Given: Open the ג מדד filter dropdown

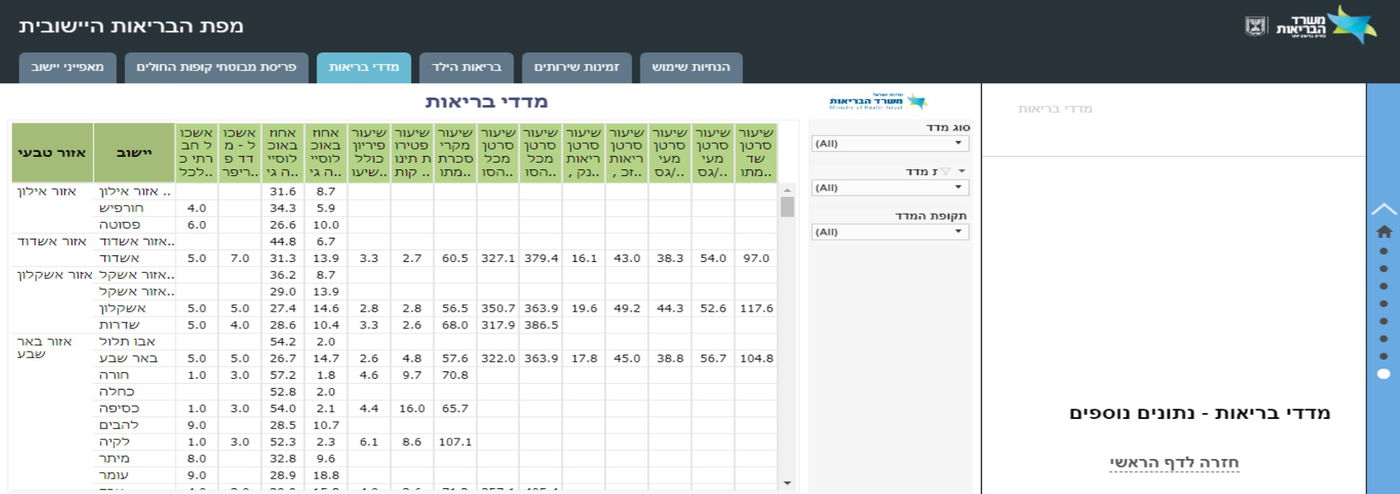Looking at the screenshot, I should tap(890, 187).
